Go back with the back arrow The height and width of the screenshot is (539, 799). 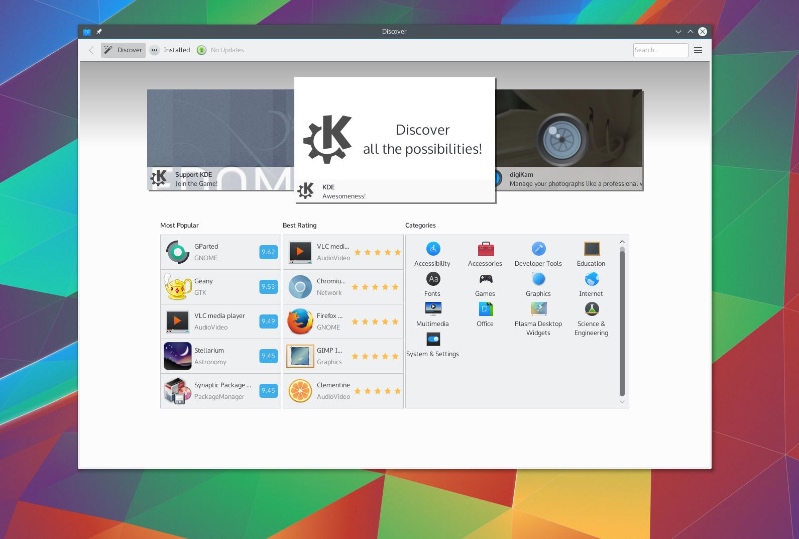click(91, 50)
